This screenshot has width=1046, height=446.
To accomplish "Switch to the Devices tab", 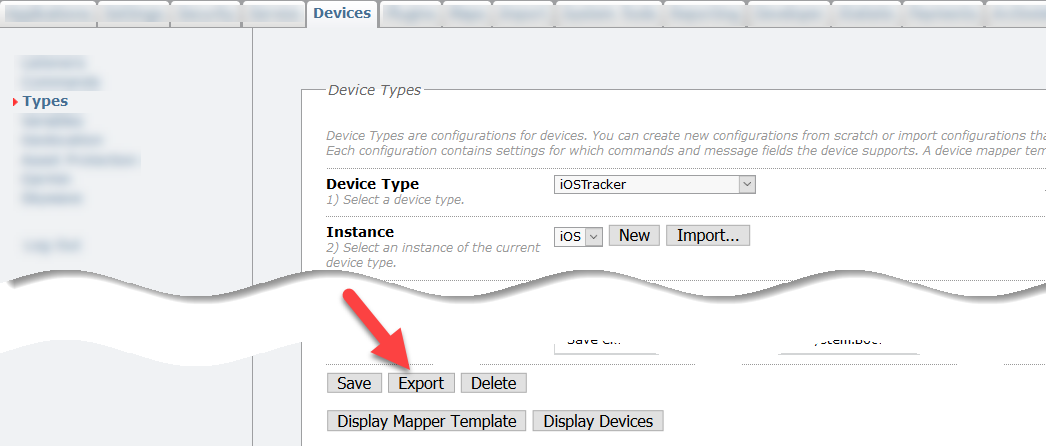I will click(342, 13).
